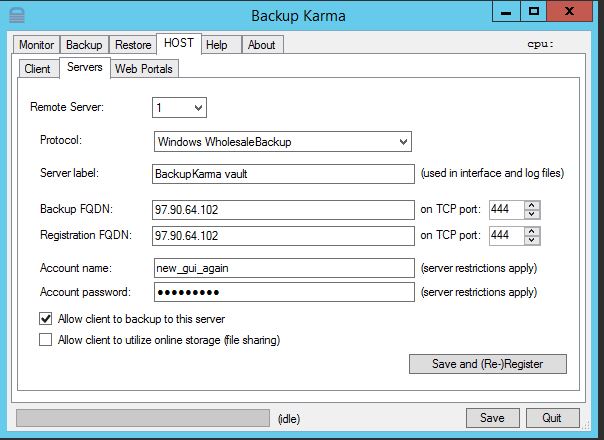Open the Backup tab
Screen dimensions: 604x440
(x=84, y=45)
